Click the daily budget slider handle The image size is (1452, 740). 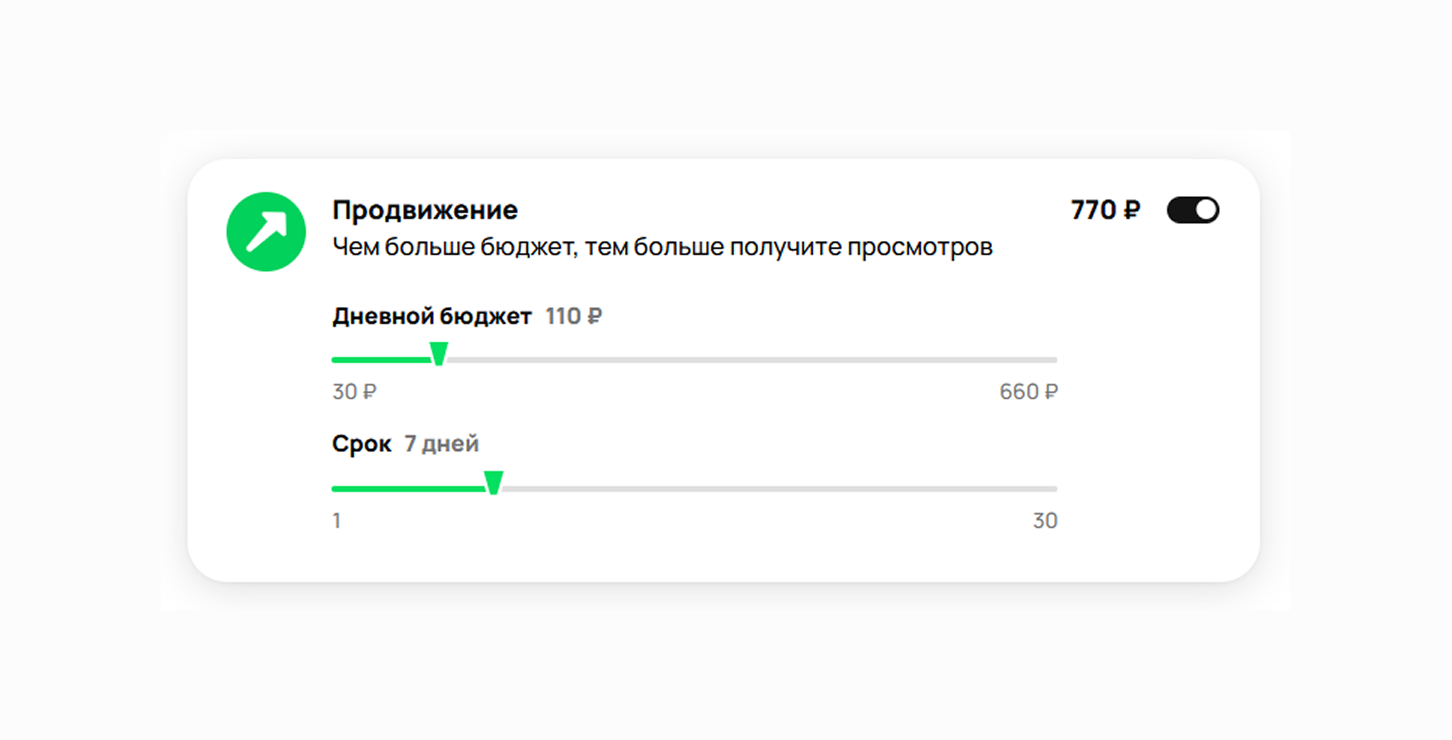click(x=438, y=354)
